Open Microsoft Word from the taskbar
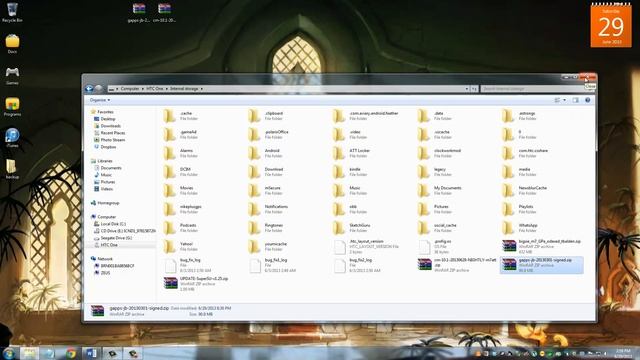This screenshot has height=360, width=640. pos(90,353)
